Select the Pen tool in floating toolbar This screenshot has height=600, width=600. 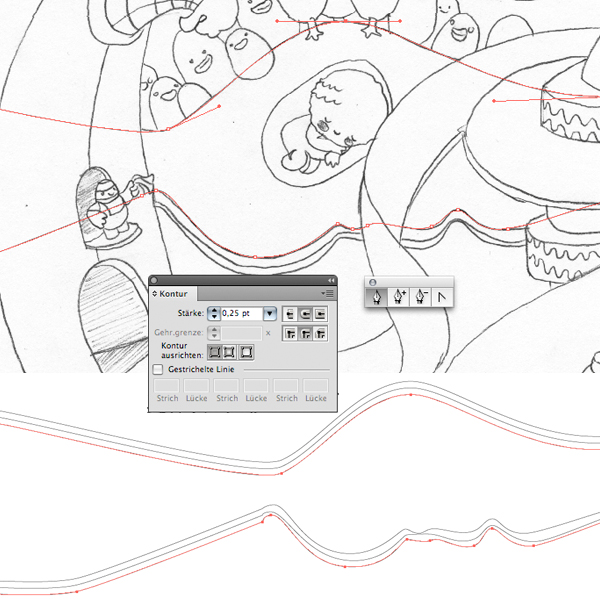click(x=377, y=297)
